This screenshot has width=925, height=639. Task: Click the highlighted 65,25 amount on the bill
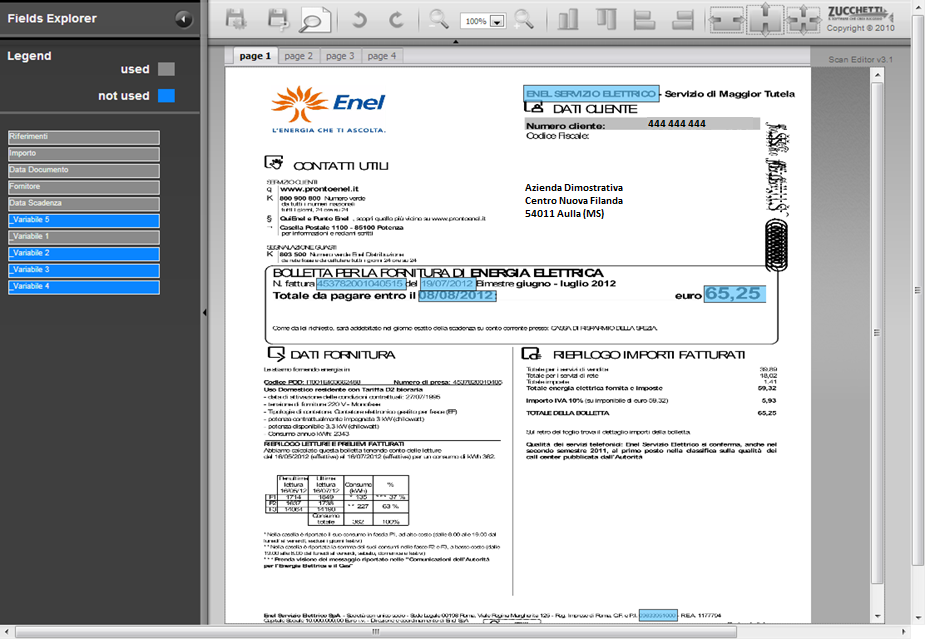pyautogui.click(x=734, y=294)
